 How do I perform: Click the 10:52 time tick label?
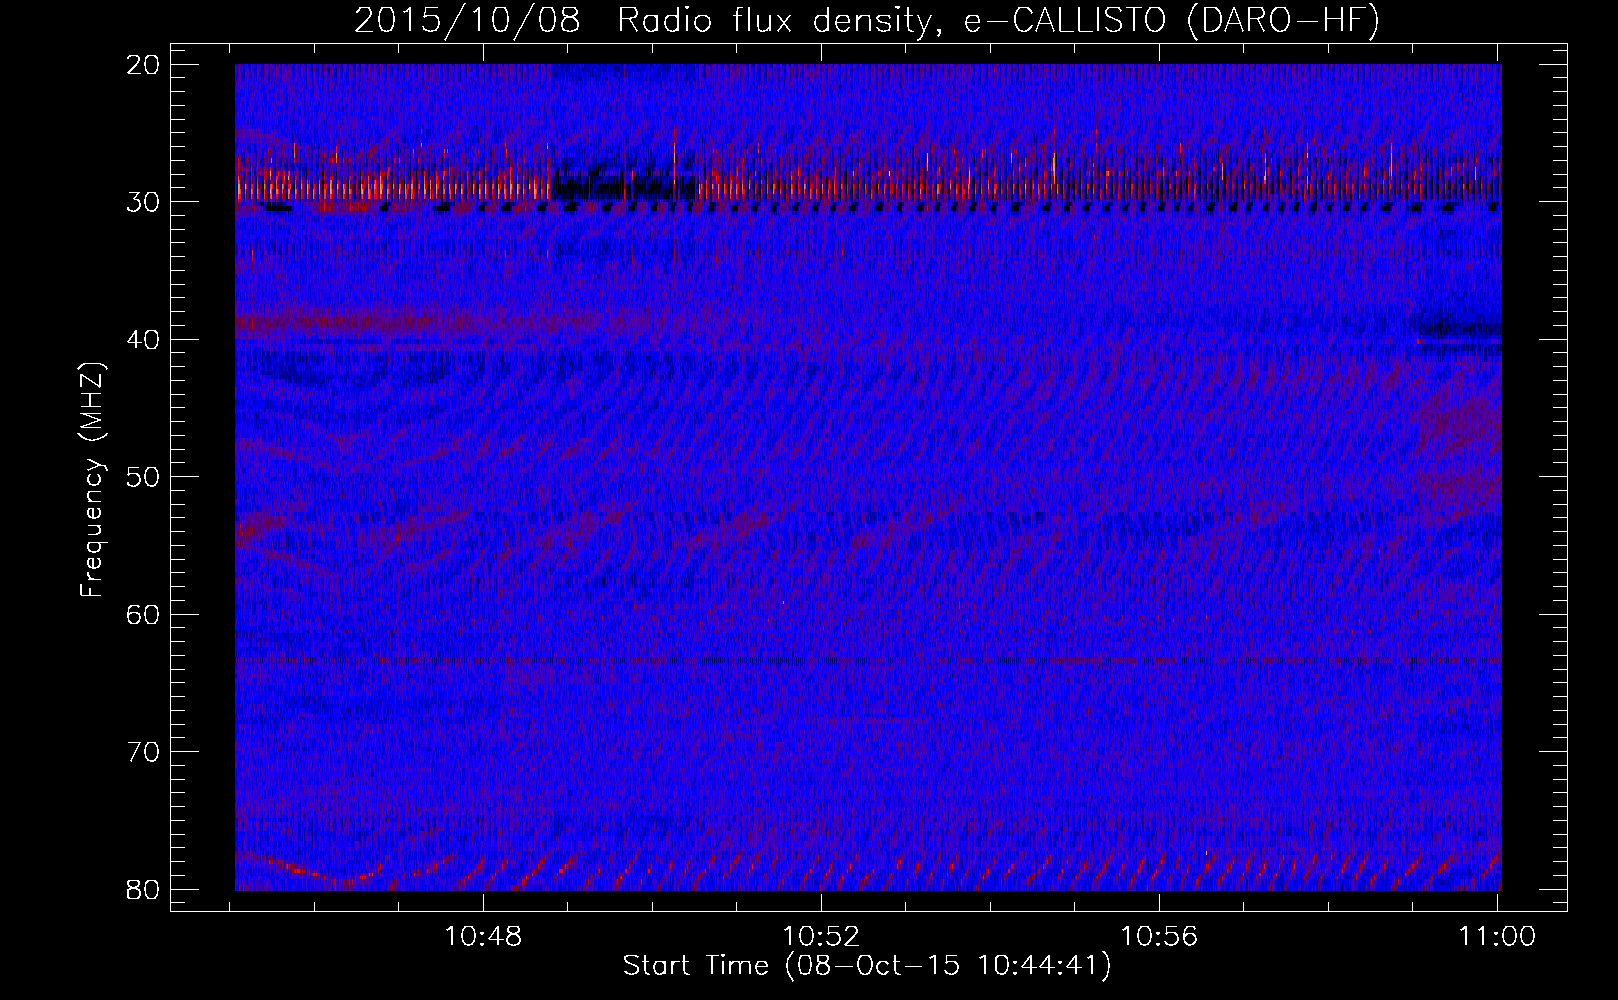pos(821,937)
